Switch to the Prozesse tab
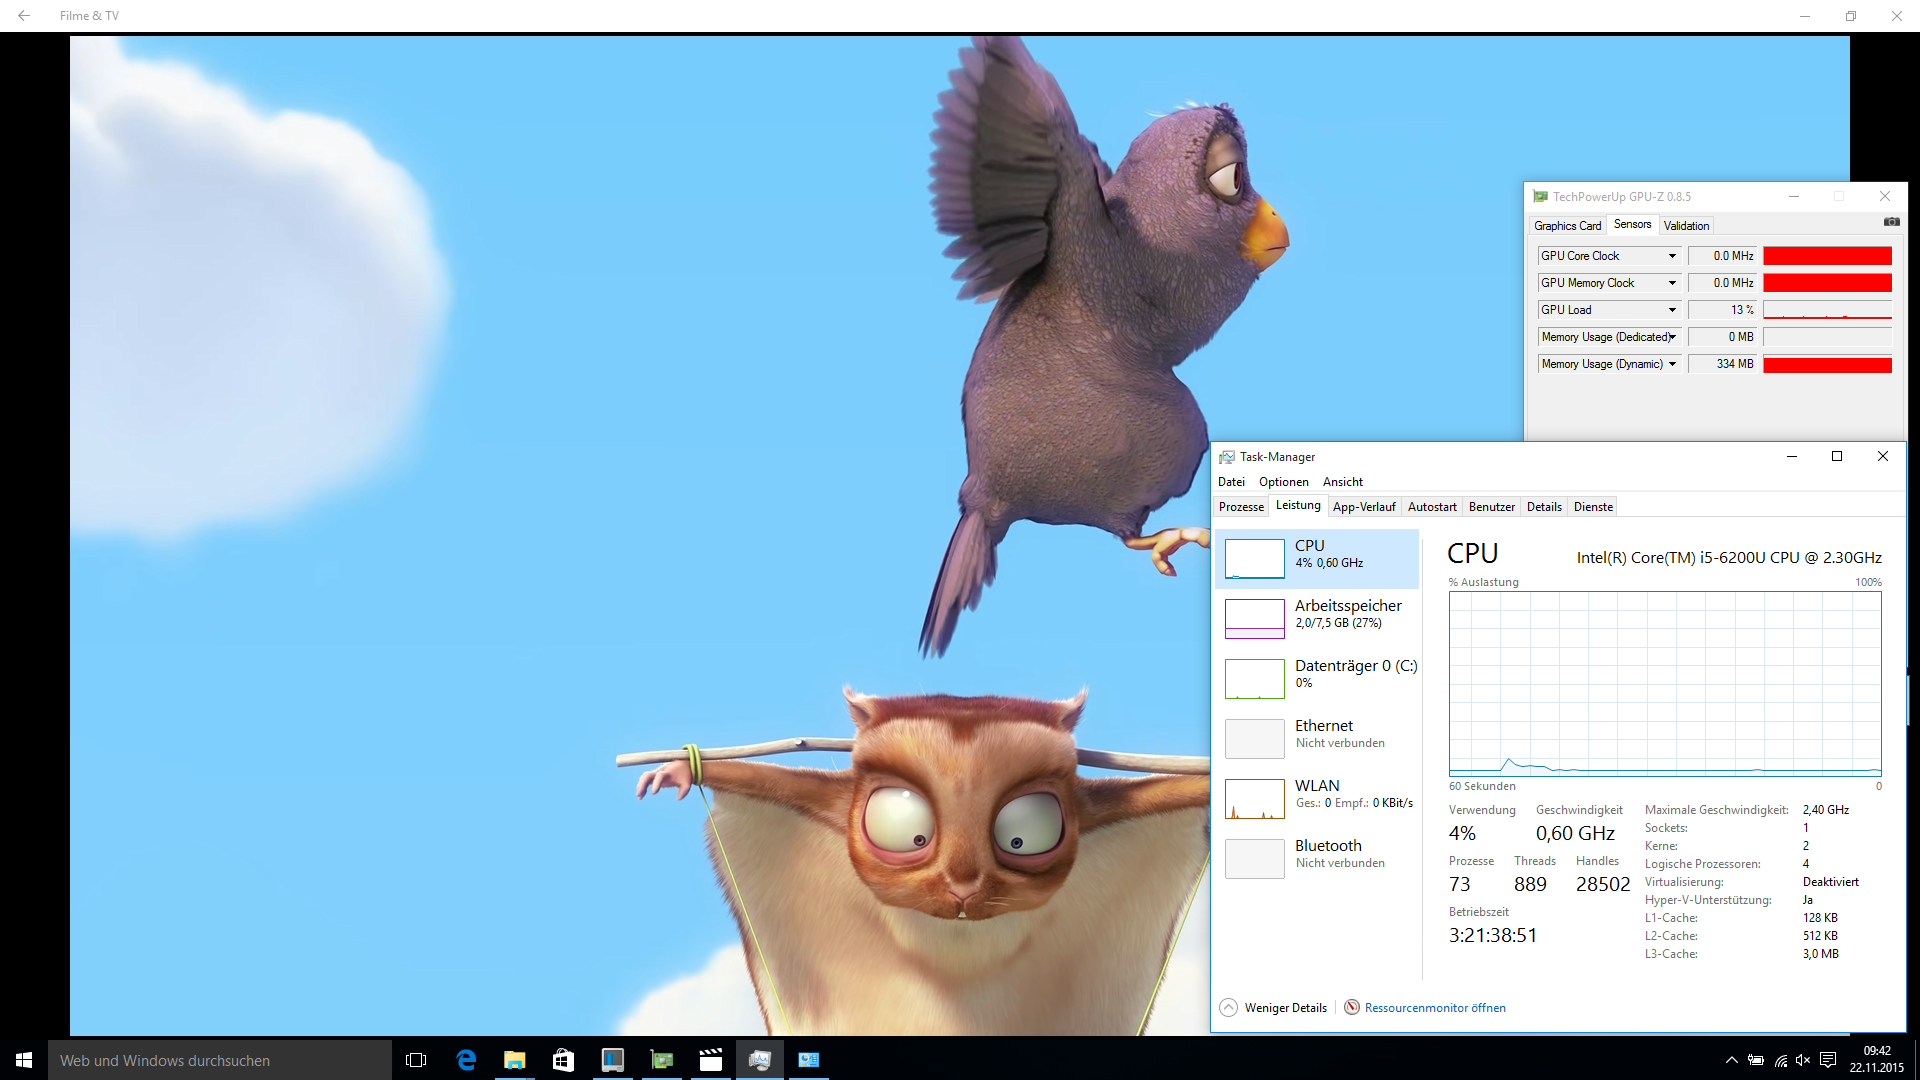Screen dimensions: 1920x1080 1241,507
